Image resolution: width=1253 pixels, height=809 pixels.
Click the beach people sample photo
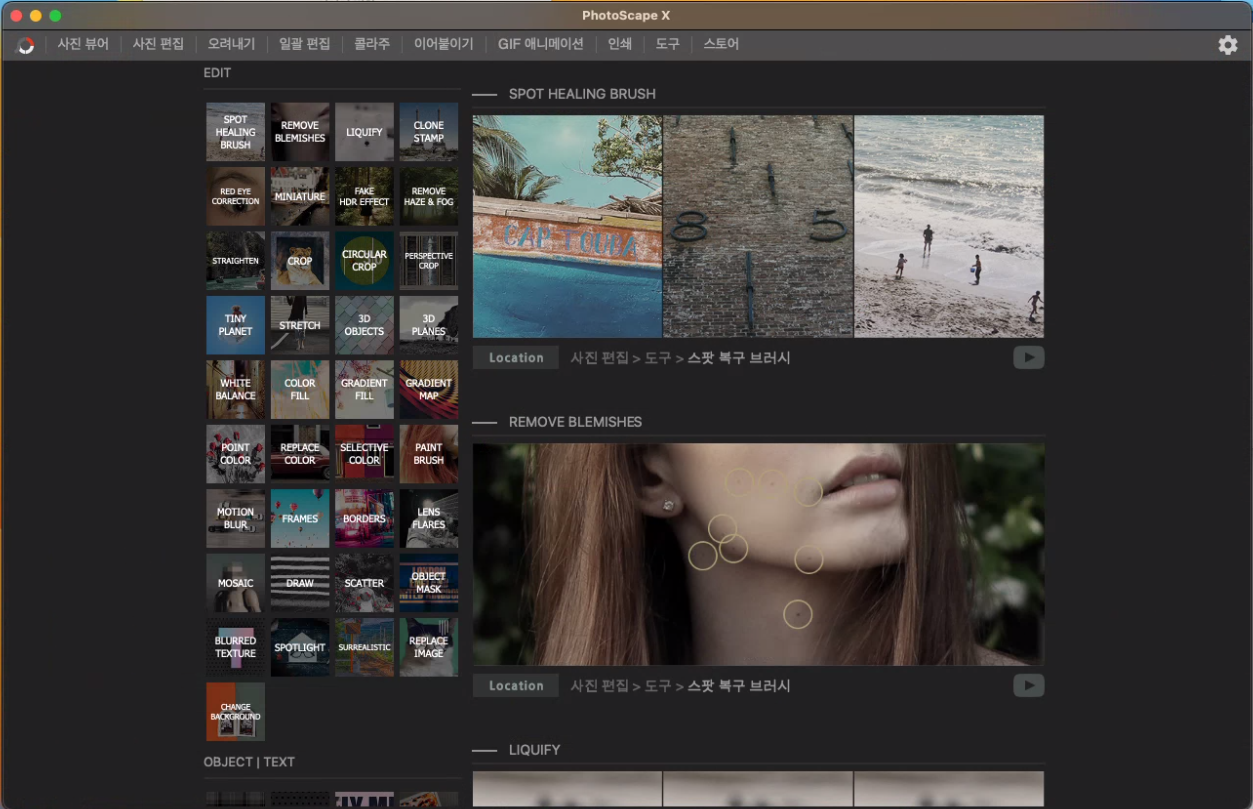949,226
